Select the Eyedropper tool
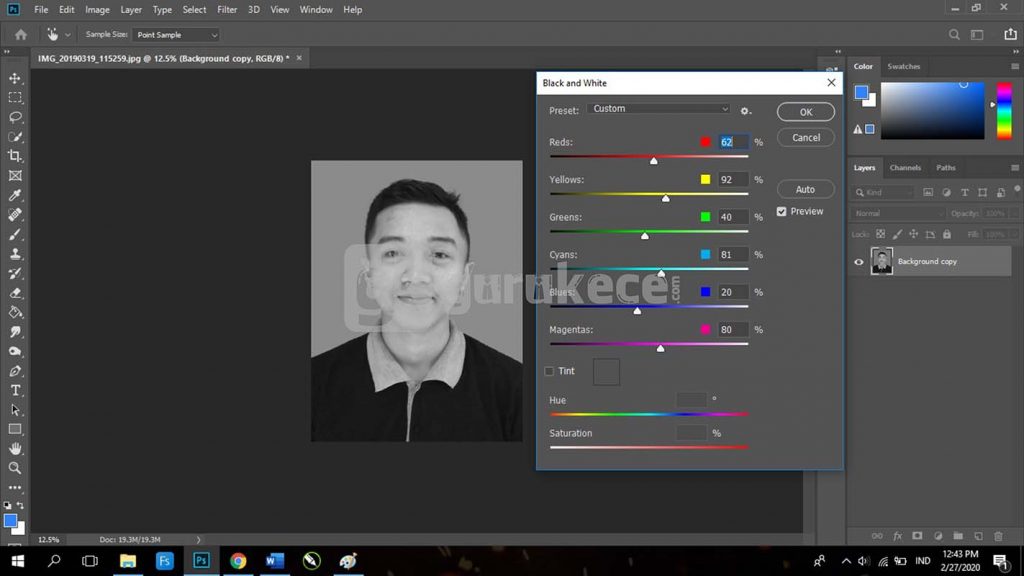 15,195
